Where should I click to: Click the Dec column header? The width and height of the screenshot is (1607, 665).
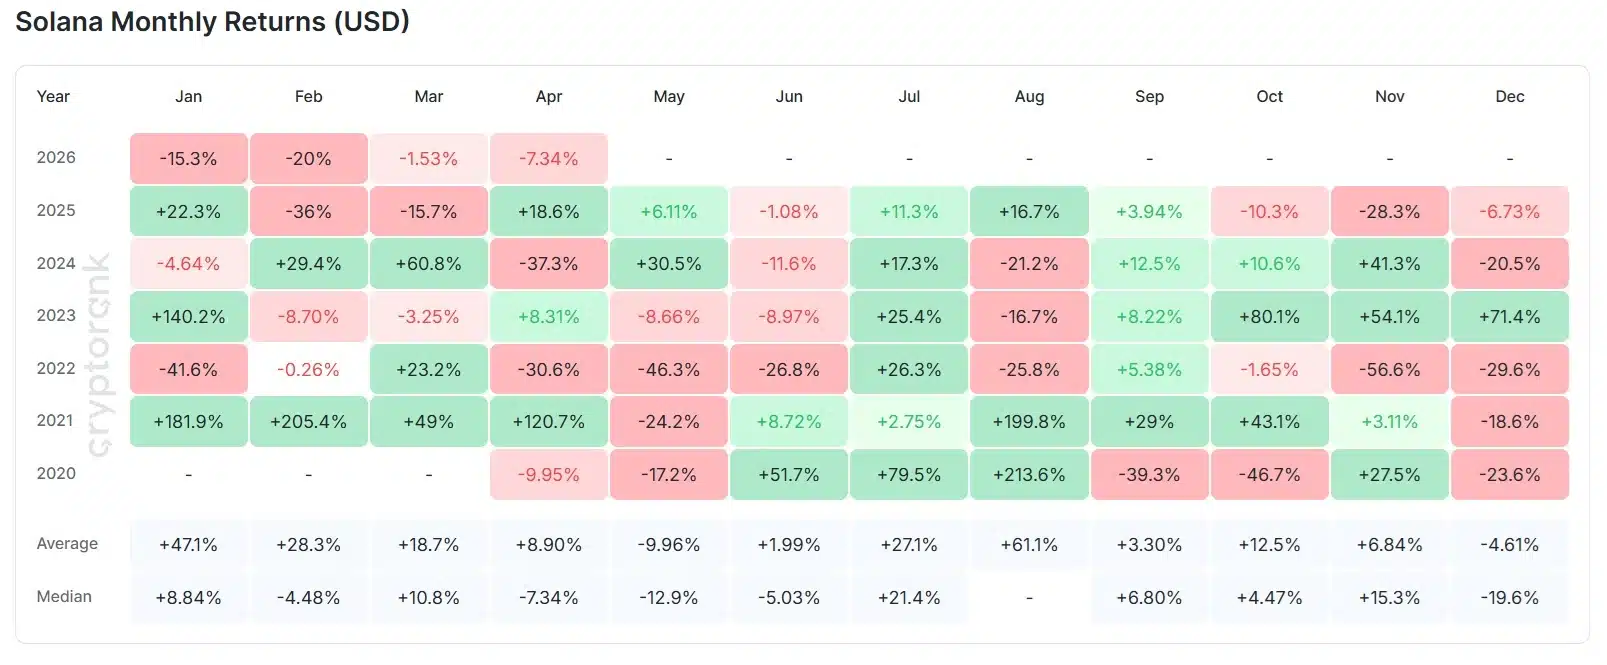tap(1509, 97)
